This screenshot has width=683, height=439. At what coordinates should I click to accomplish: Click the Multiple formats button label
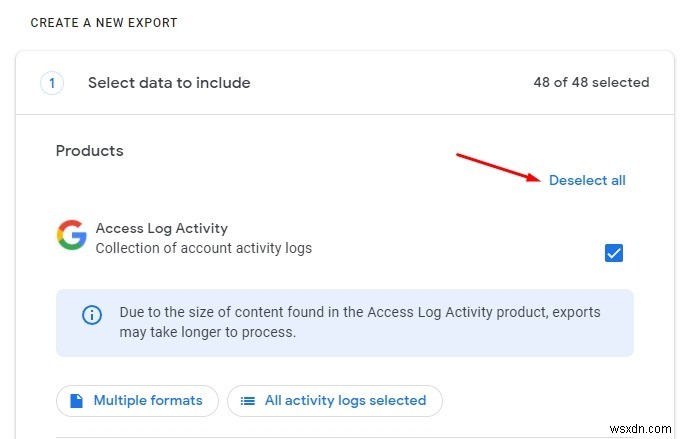coord(148,401)
